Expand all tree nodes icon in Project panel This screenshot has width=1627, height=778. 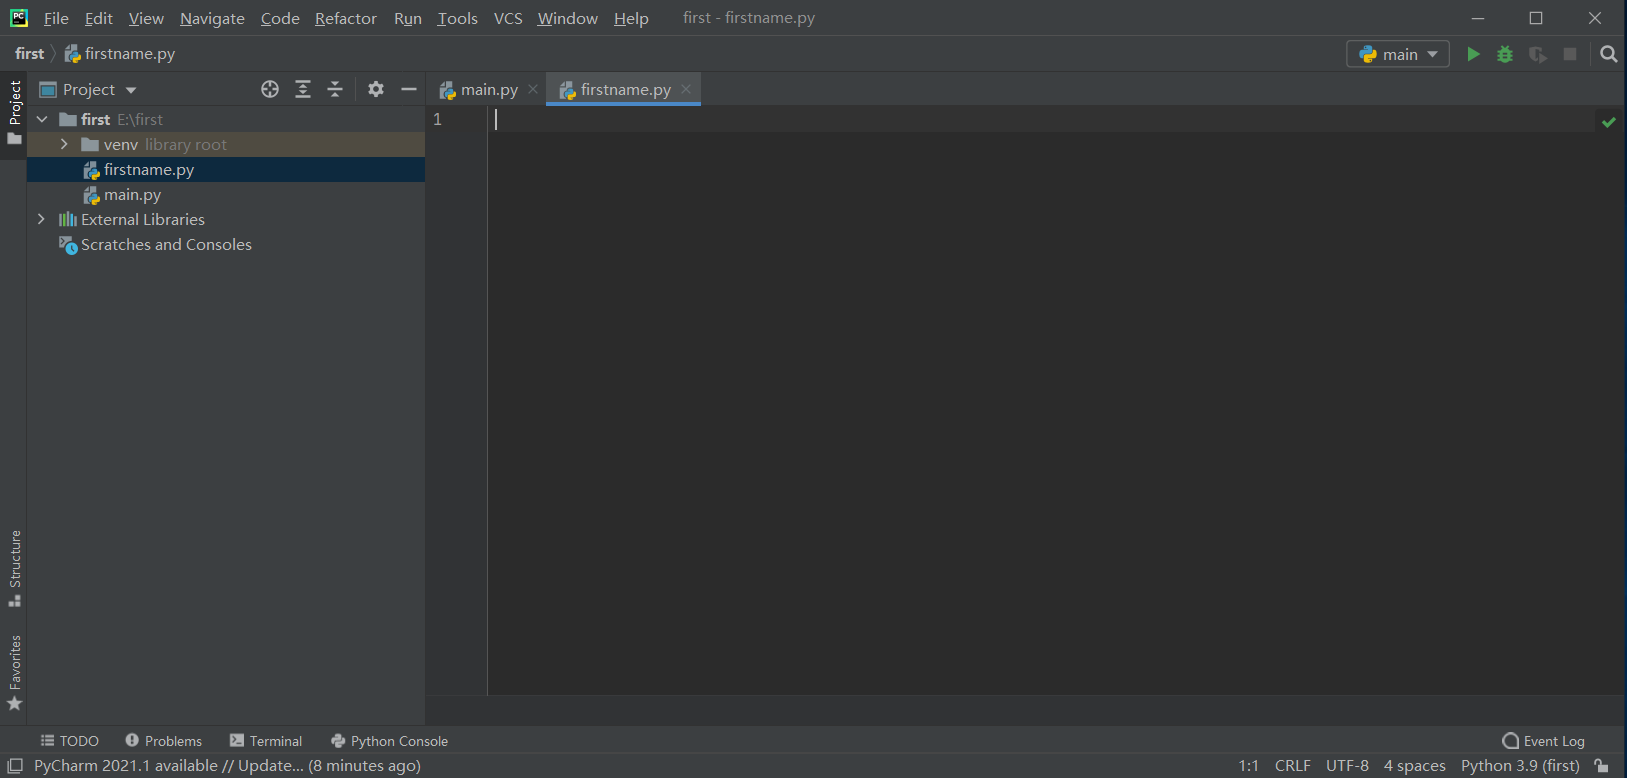[x=303, y=89]
